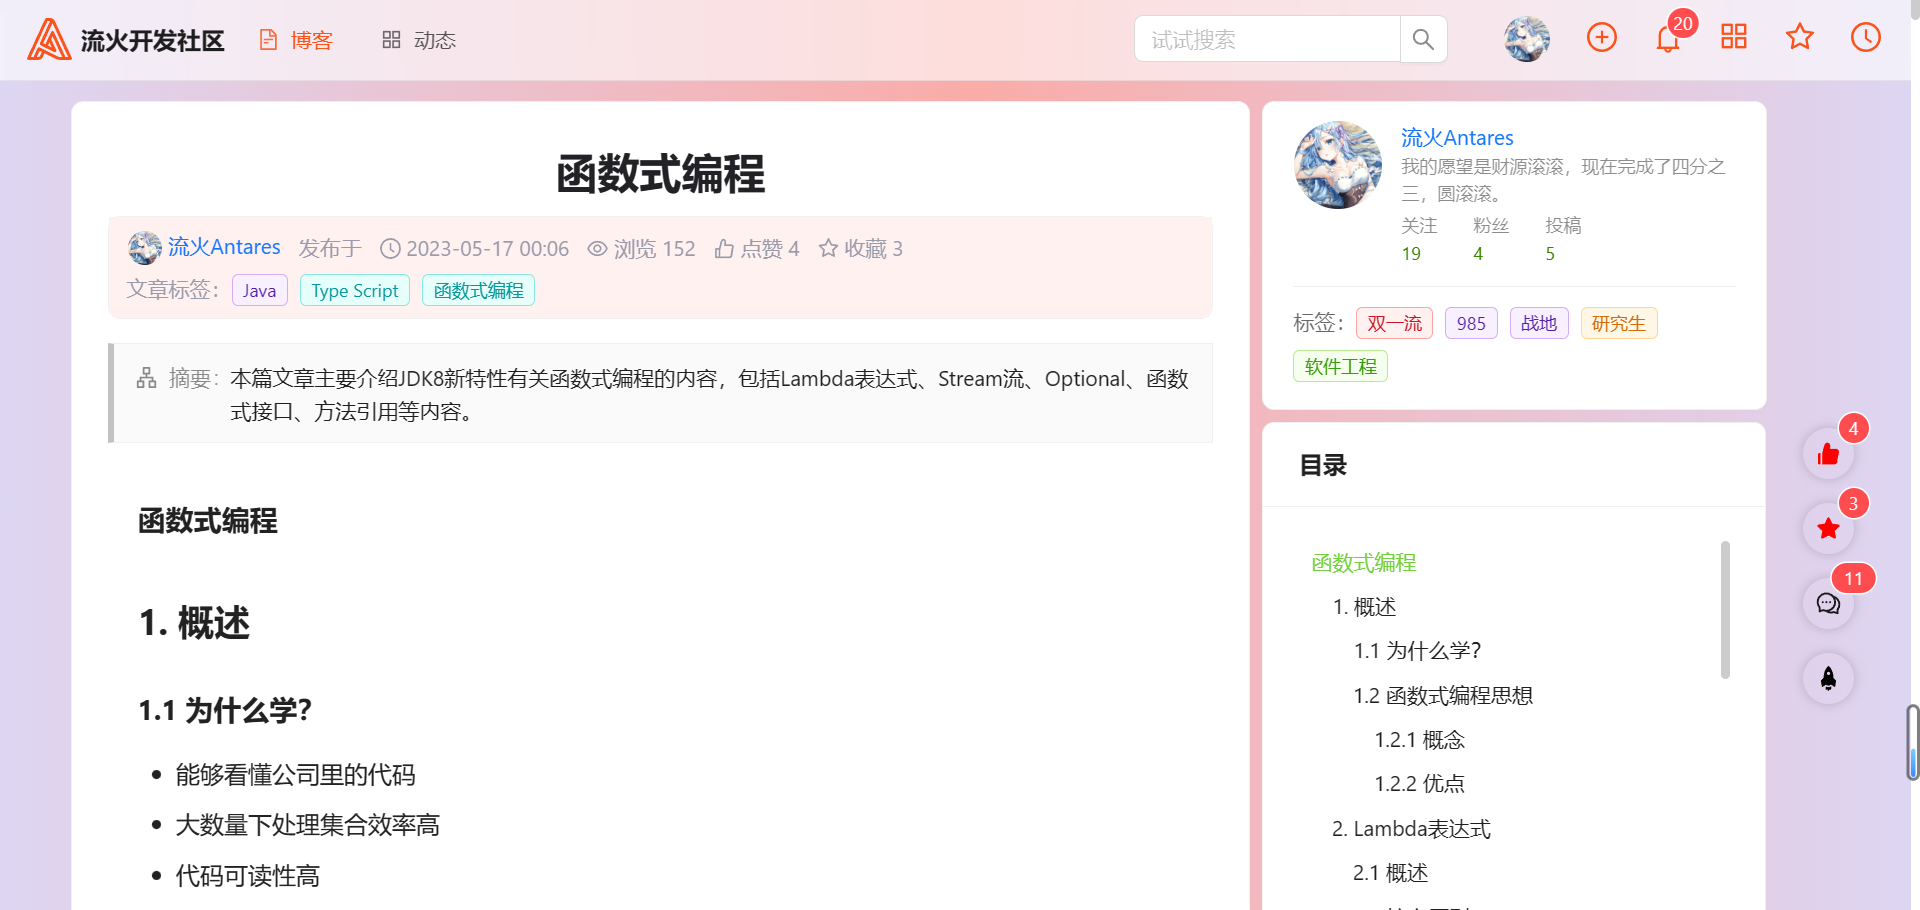
Task: Jump to 1.2.2 优点 in contents
Action: [1419, 784]
